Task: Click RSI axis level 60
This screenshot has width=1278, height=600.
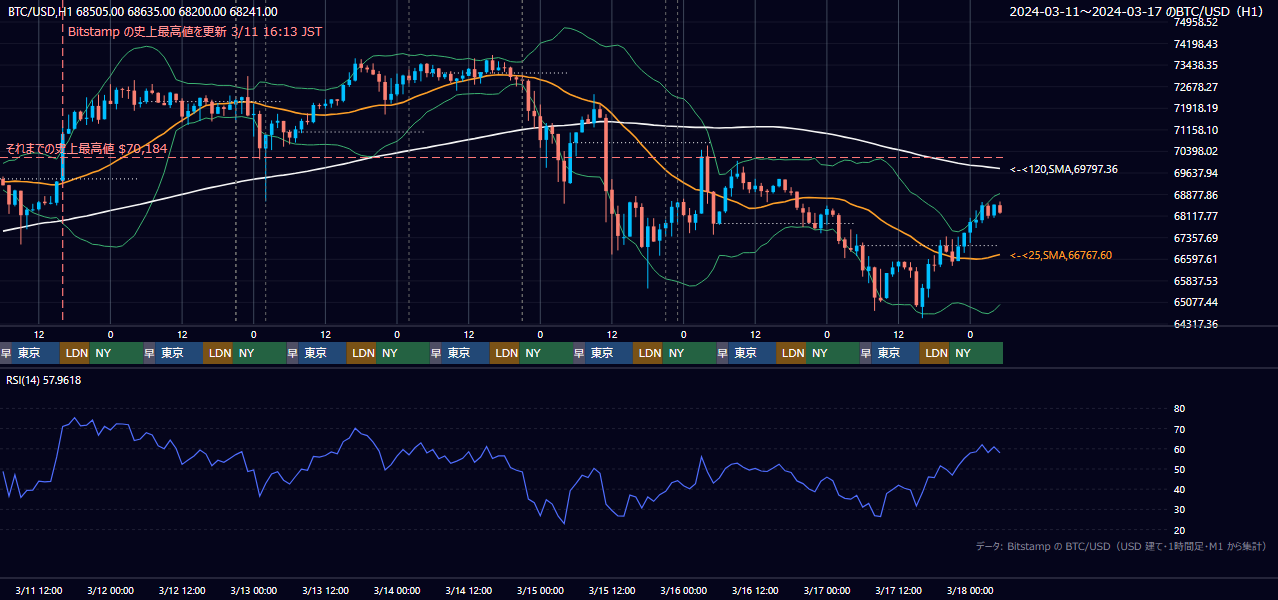Action: (1179, 449)
